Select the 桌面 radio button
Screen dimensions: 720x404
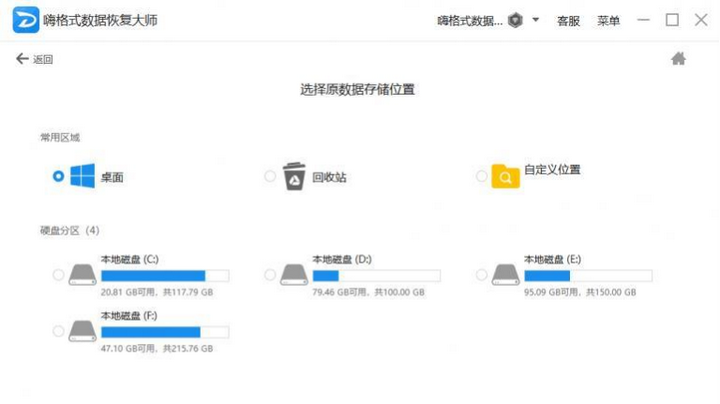click(x=58, y=176)
